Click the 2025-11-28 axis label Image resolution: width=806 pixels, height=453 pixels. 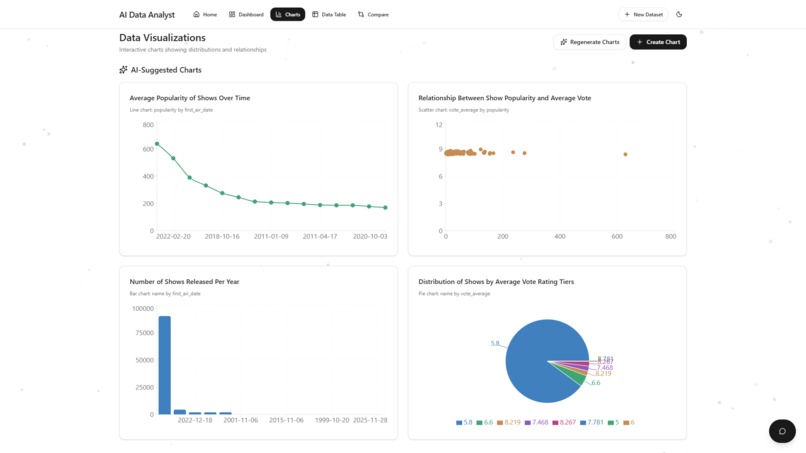[370, 420]
